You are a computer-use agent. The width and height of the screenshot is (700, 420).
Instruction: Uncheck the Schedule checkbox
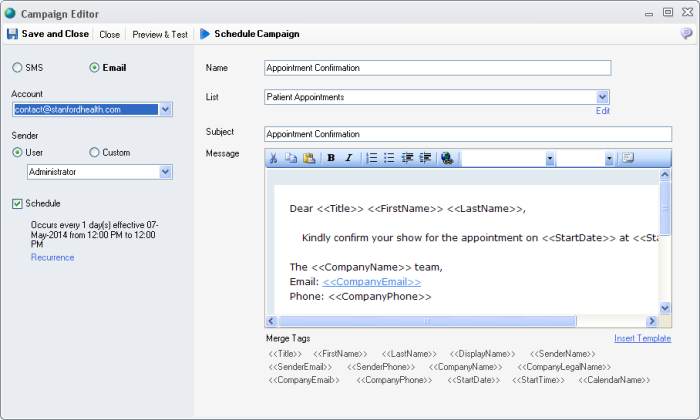pos(18,204)
